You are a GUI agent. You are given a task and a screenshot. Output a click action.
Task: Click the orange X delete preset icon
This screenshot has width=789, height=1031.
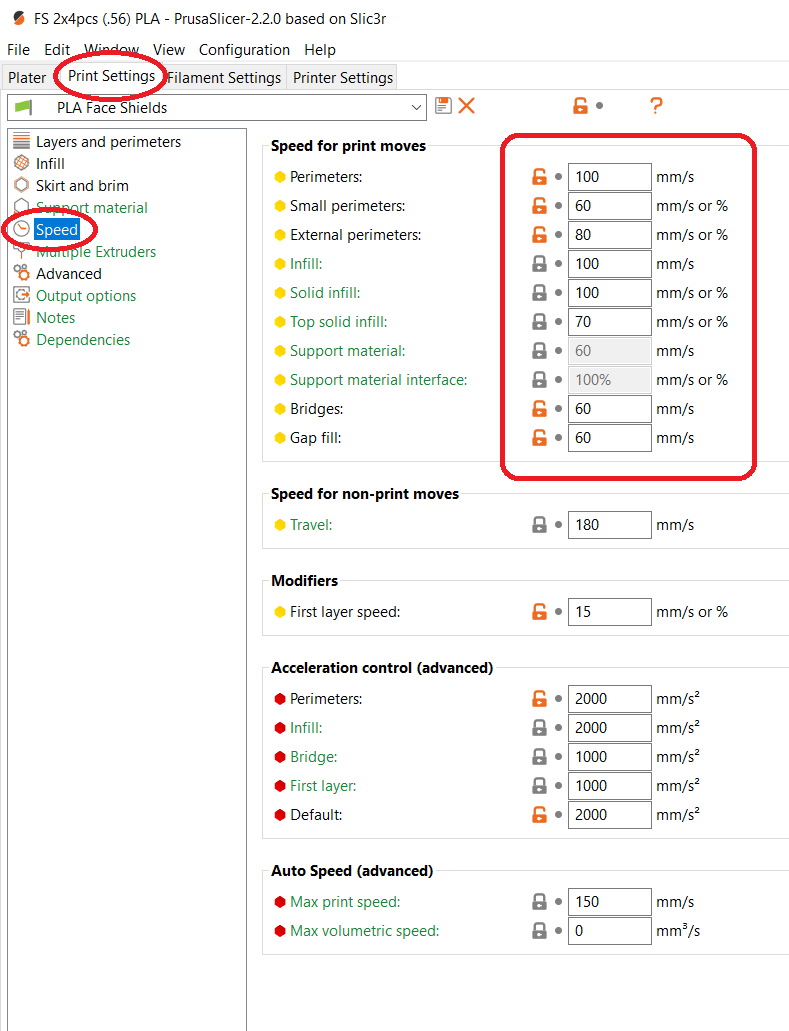coord(466,106)
